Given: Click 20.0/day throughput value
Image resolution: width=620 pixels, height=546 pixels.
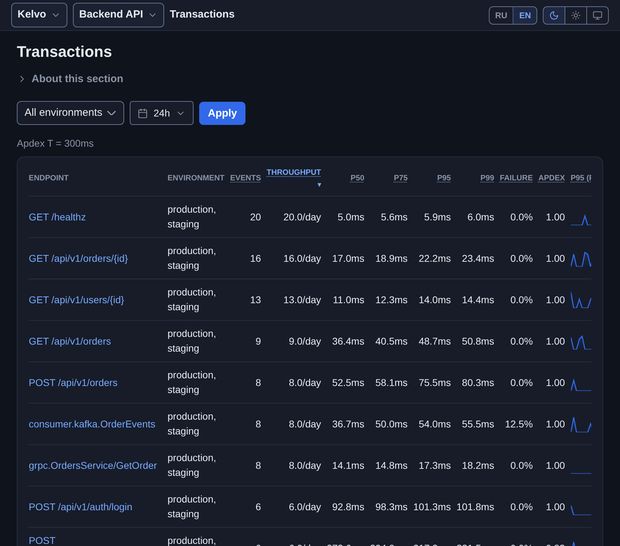Looking at the screenshot, I should 302,217.
